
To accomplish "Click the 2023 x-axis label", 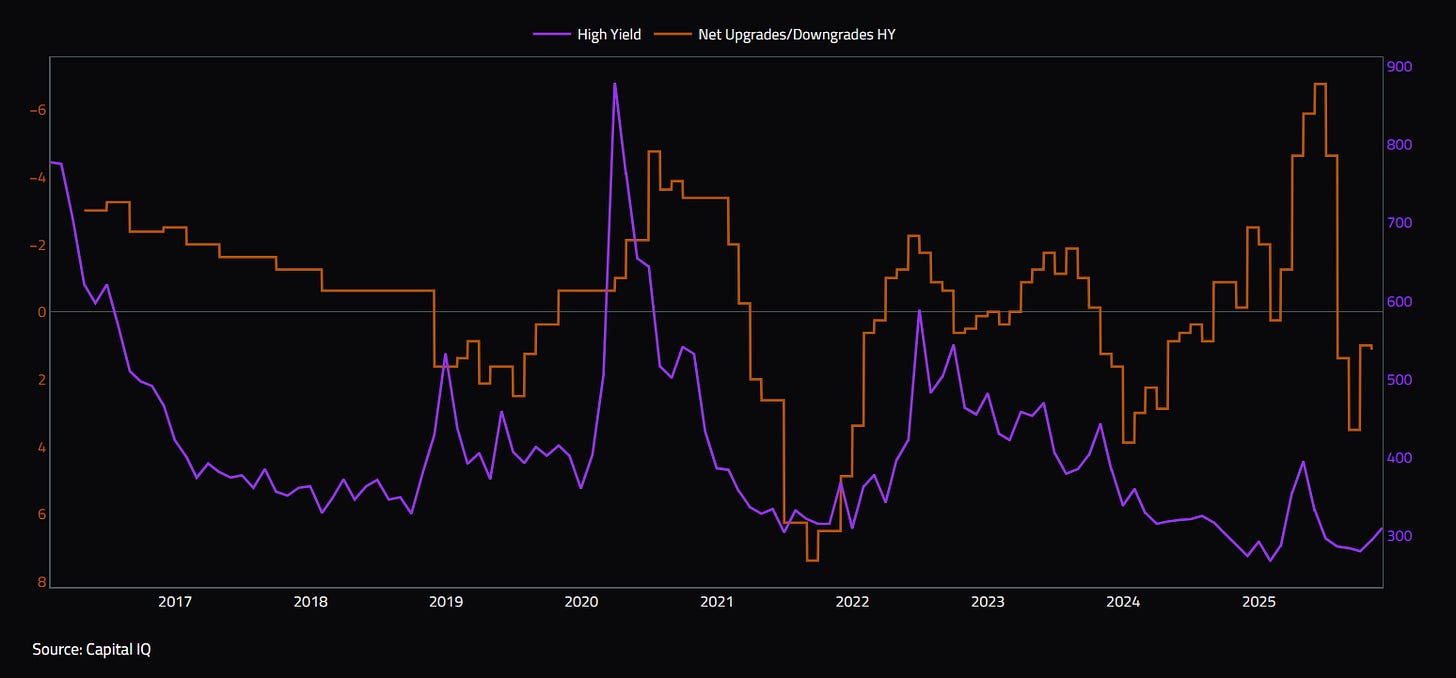I will 988,601.
